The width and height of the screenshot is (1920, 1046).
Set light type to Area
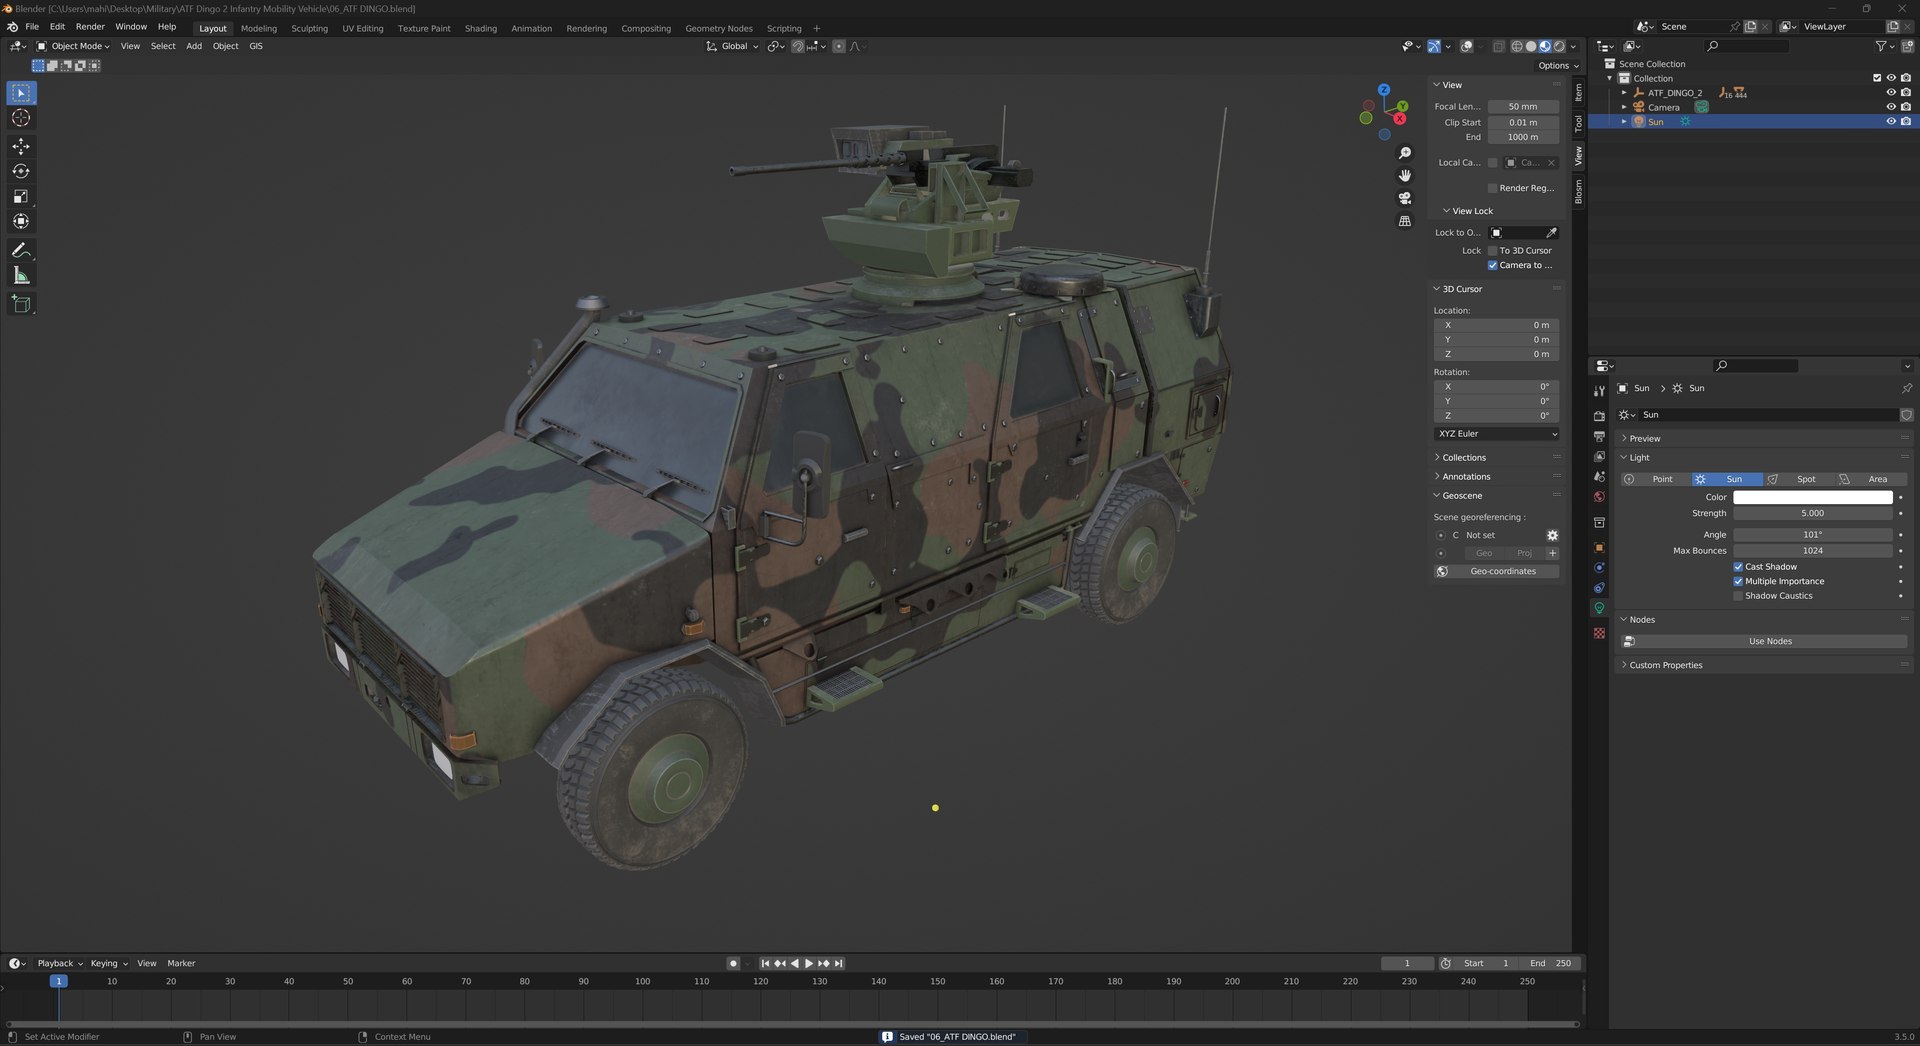(x=1871, y=479)
